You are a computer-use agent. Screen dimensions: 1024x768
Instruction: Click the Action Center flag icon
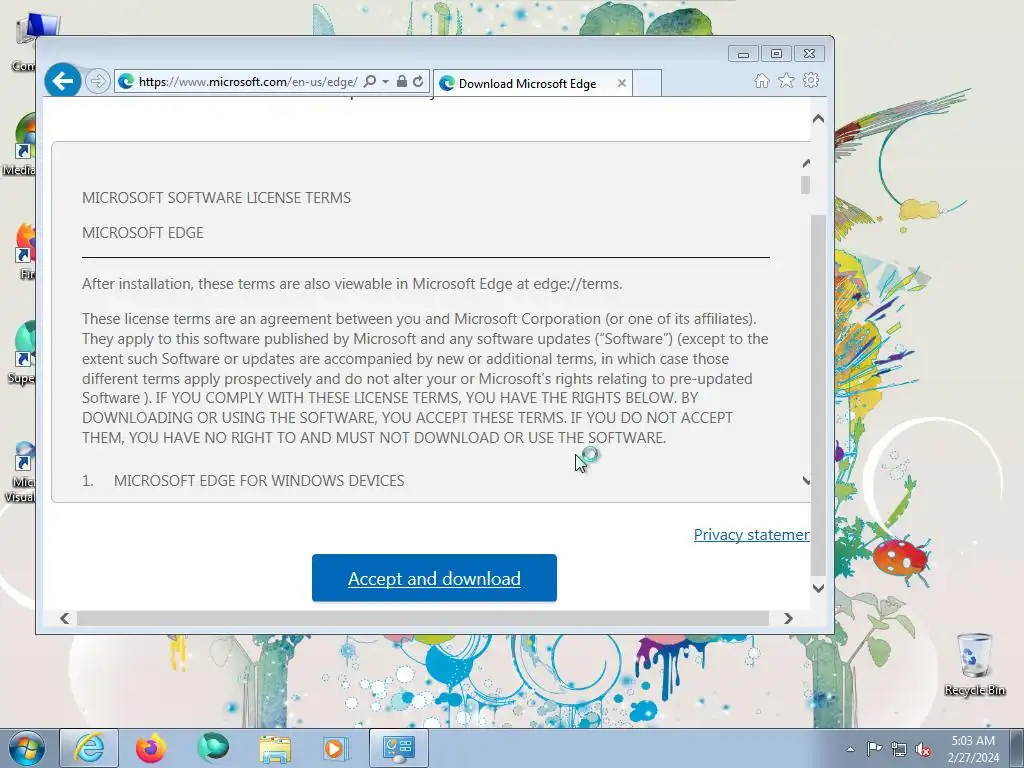874,749
